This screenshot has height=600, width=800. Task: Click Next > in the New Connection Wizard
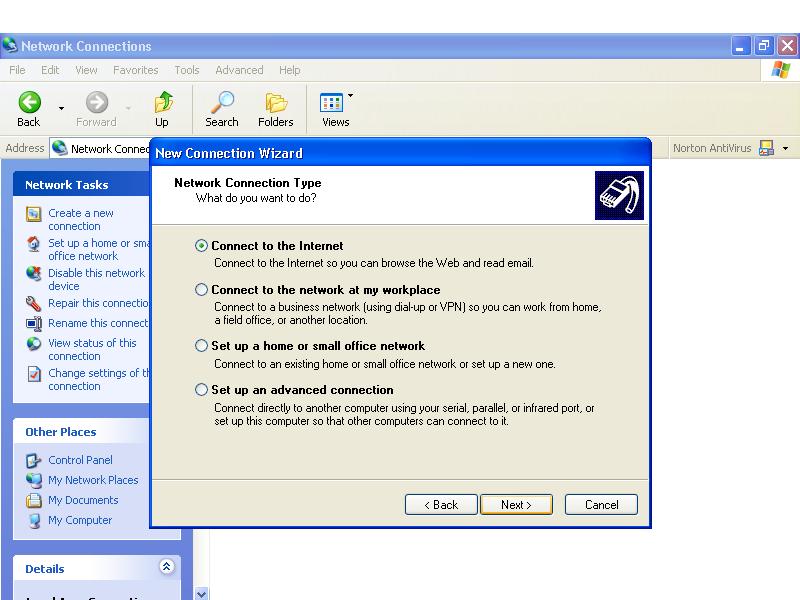(516, 505)
